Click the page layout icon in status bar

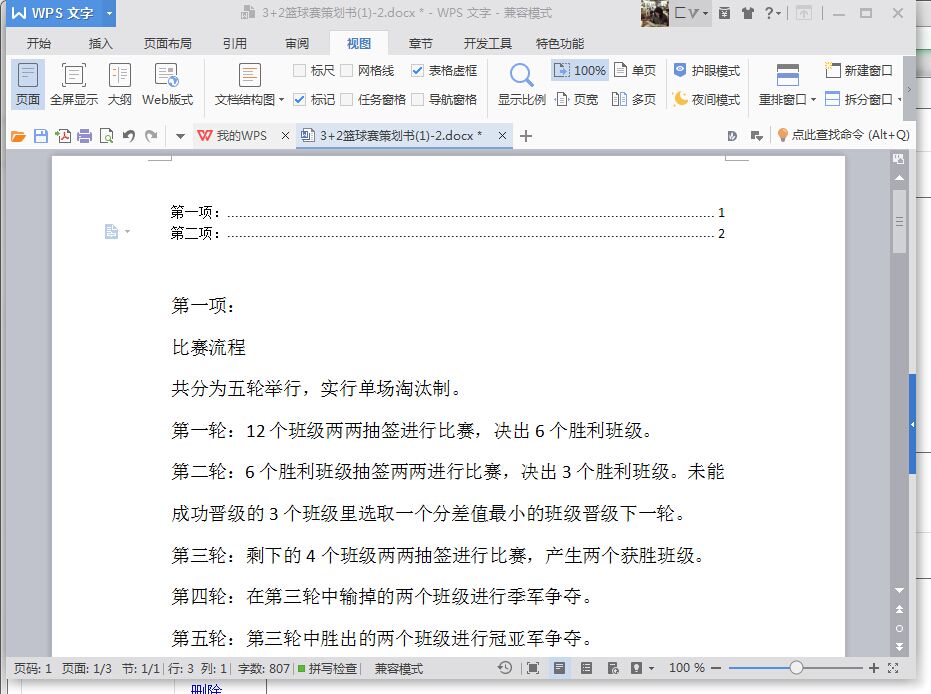559,668
